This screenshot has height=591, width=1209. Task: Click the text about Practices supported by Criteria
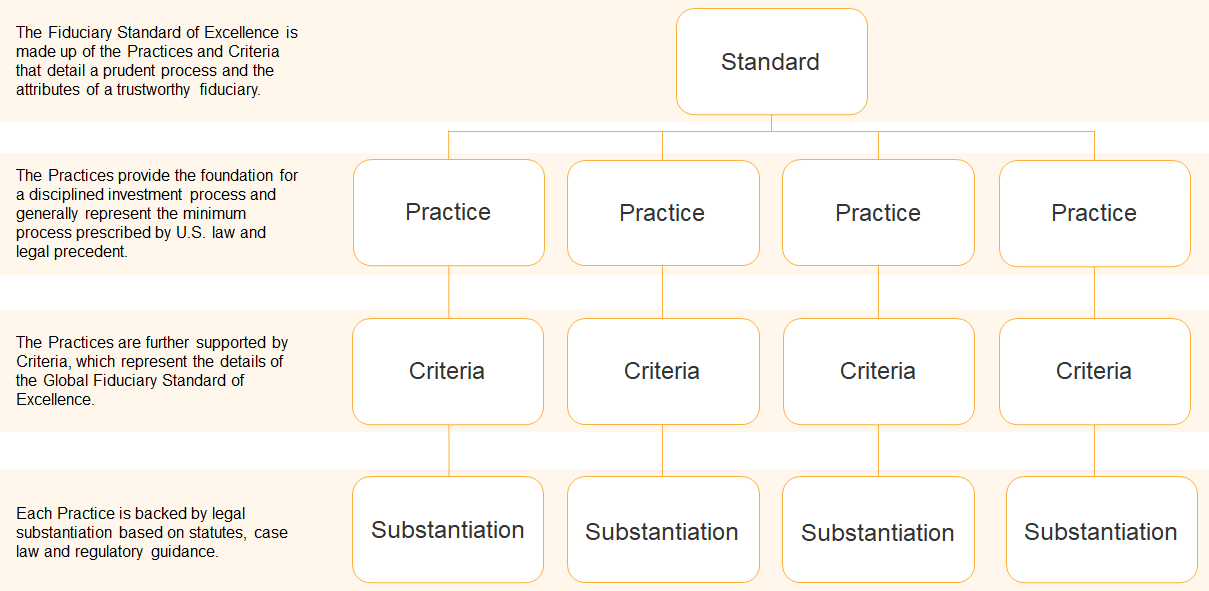coord(153,370)
